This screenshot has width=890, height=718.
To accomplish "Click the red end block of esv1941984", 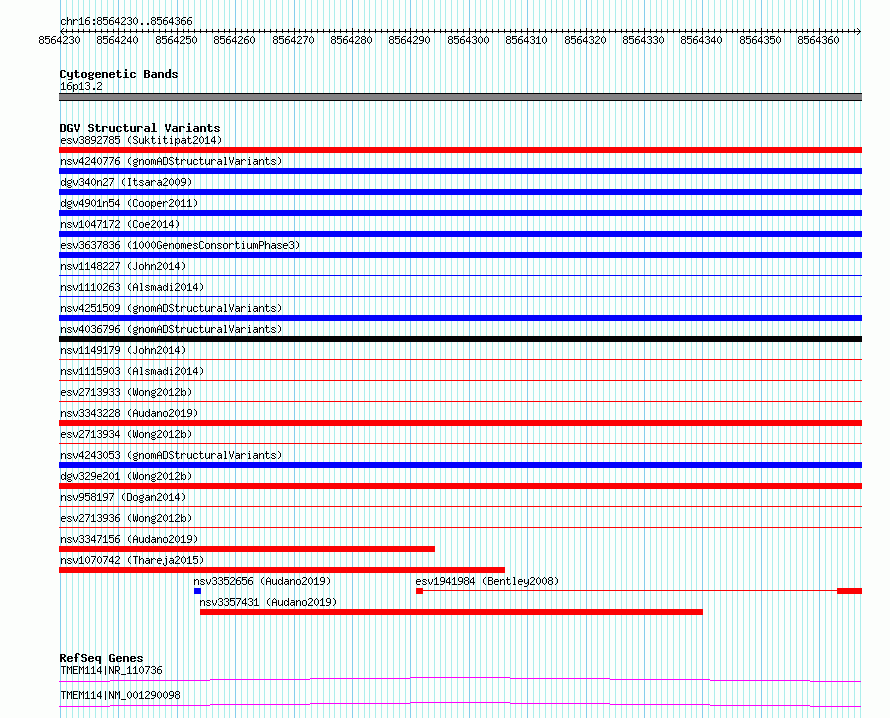I will [850, 591].
